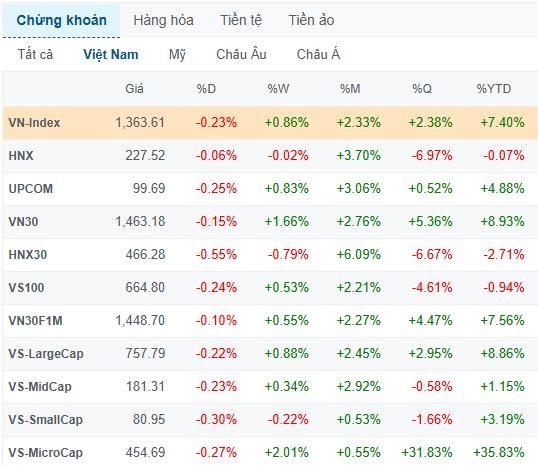
Task: Select the Tất cả filter
Action: (x=35, y=55)
